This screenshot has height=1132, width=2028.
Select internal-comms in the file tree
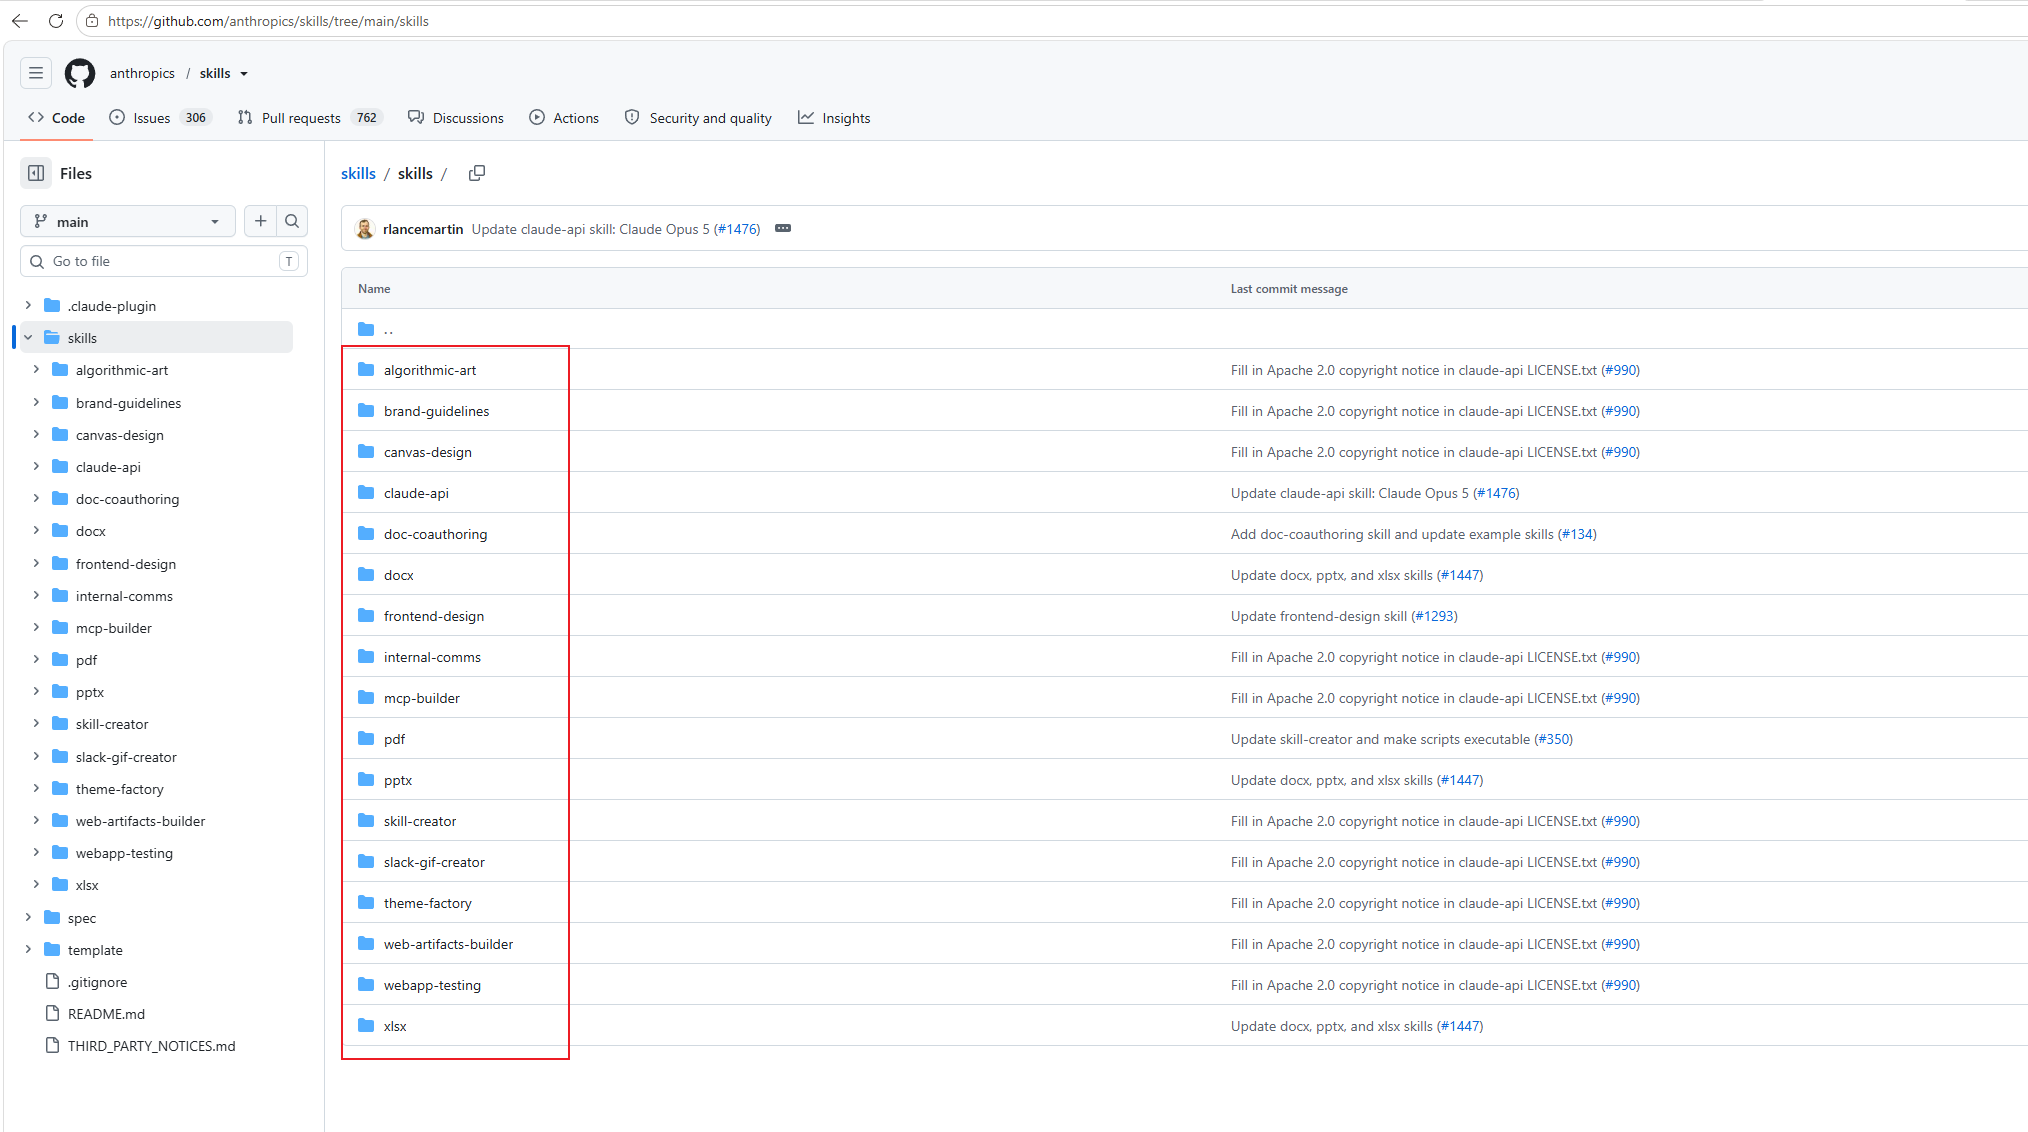tap(124, 596)
